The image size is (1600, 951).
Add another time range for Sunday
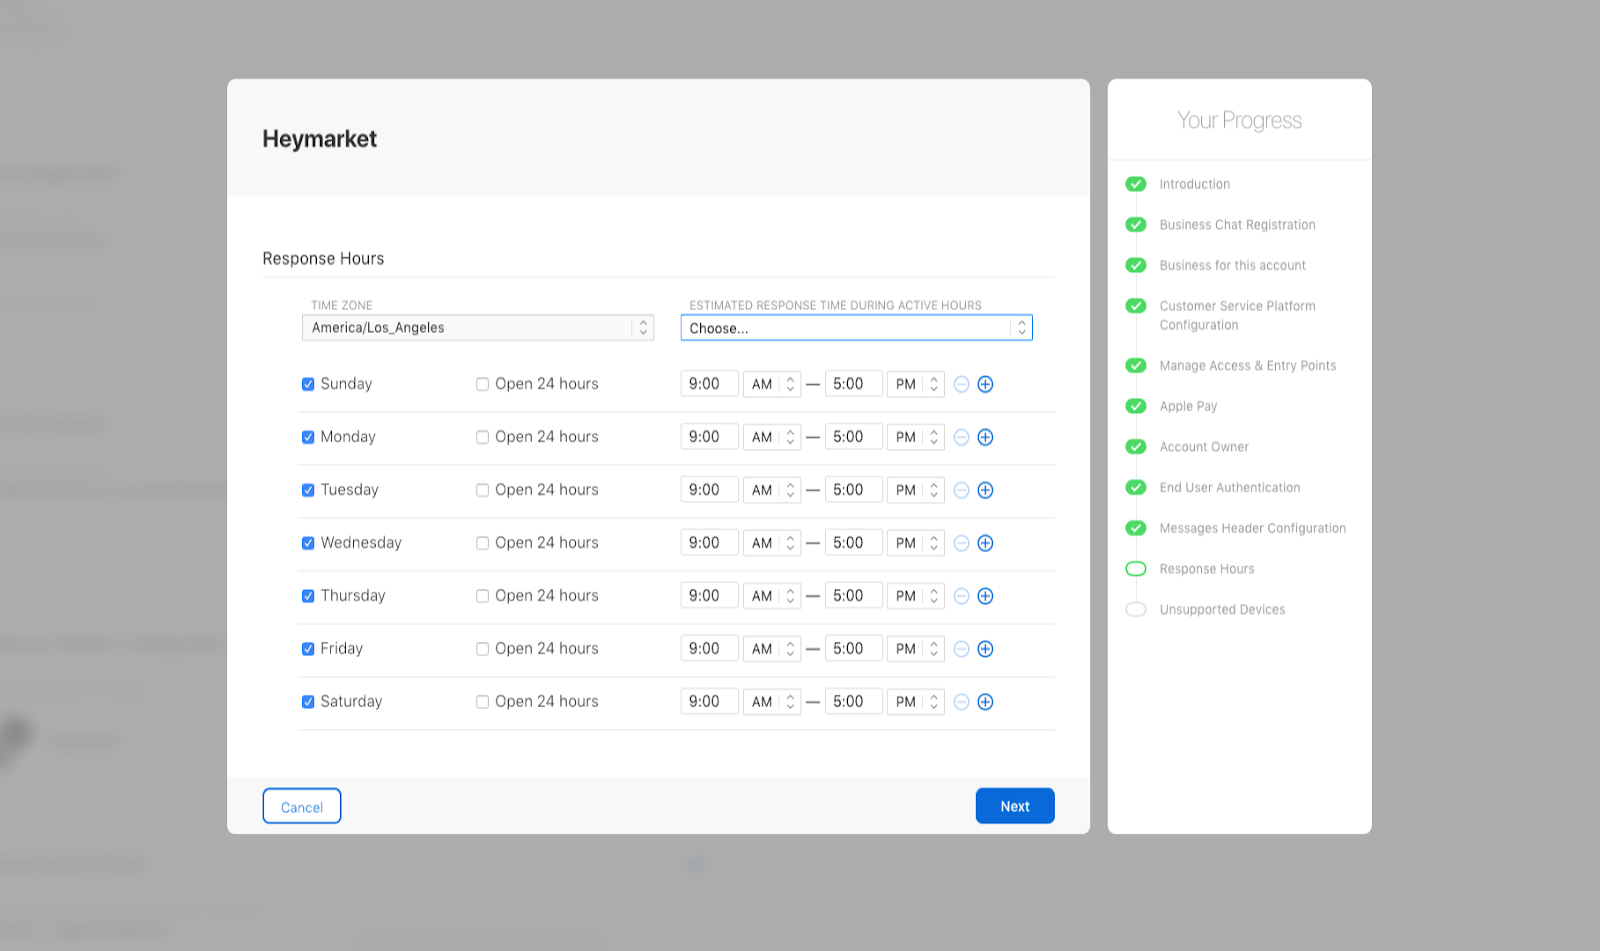coord(985,384)
